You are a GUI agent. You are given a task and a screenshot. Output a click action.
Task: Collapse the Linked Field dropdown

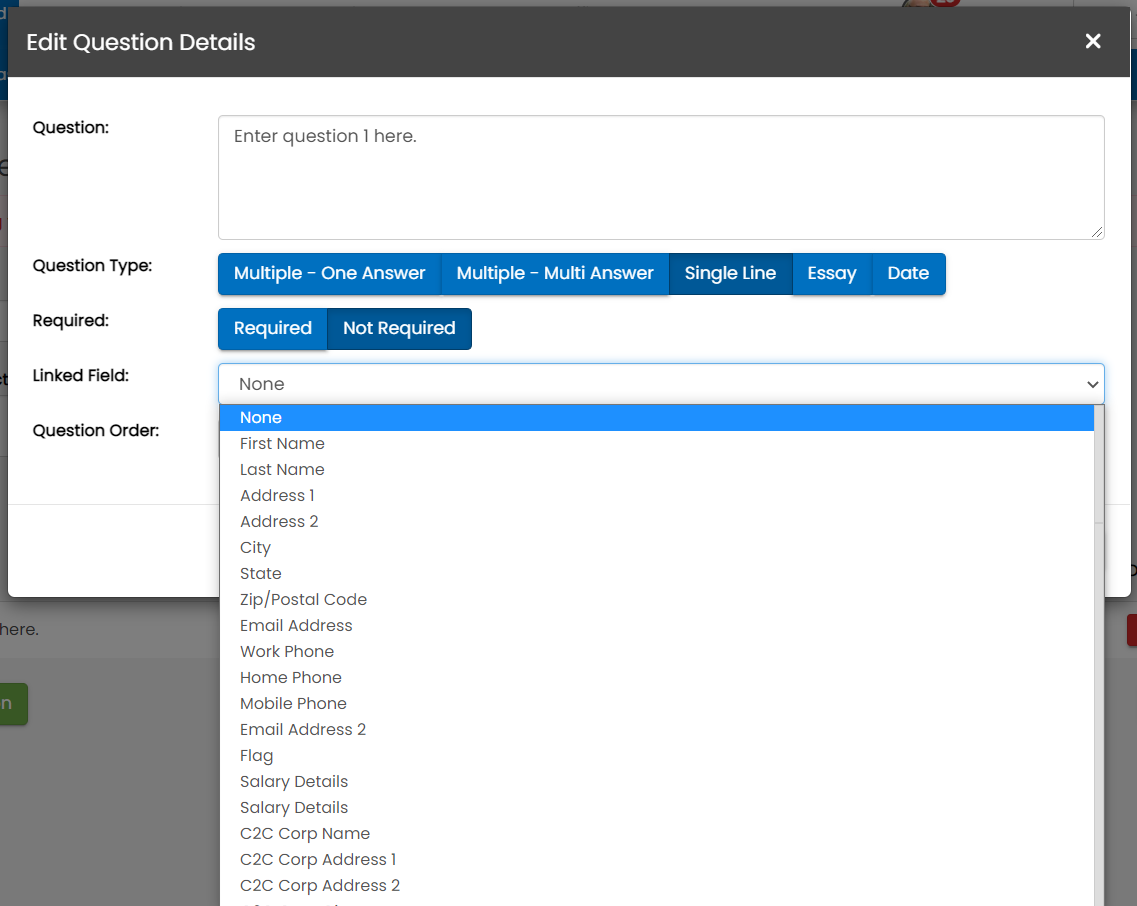[x=660, y=384]
